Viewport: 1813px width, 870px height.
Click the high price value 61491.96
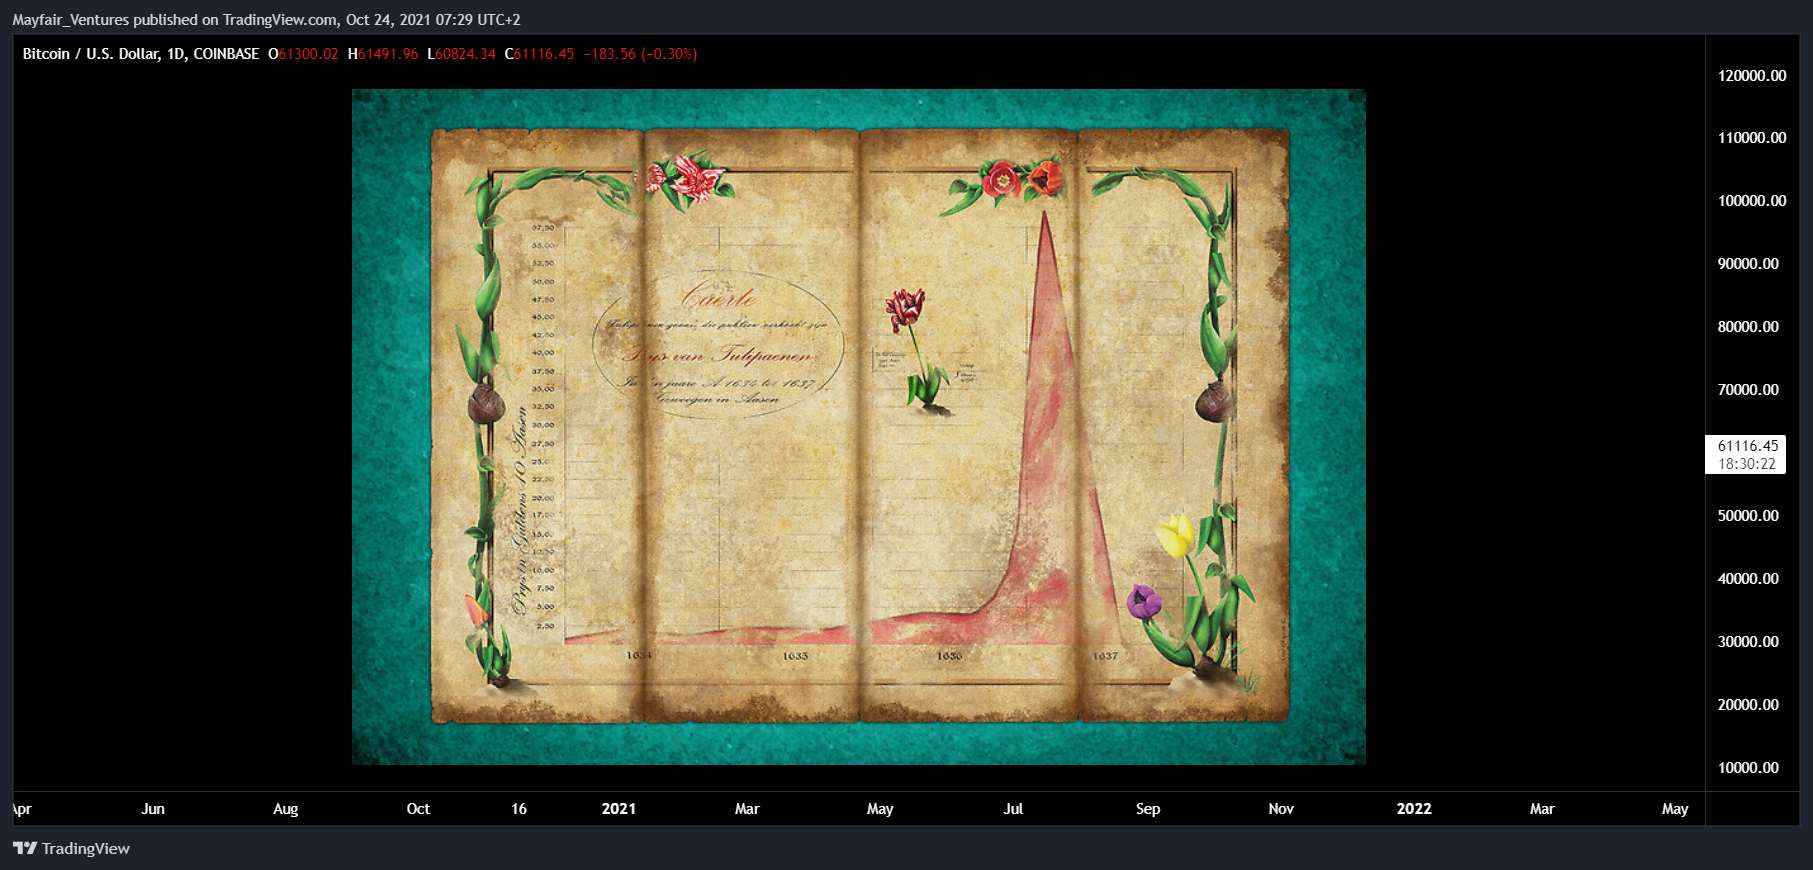pos(388,54)
